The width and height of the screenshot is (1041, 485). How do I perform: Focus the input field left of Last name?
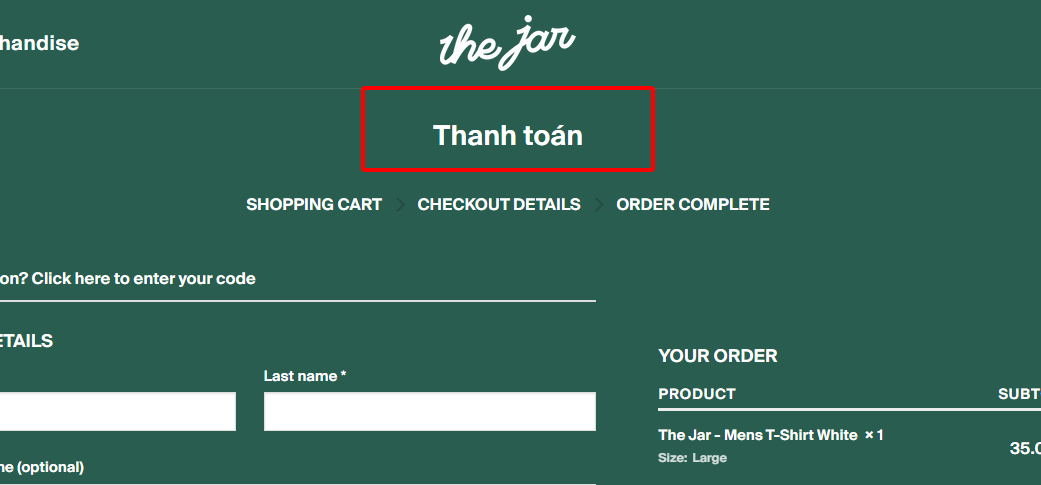pos(118,411)
